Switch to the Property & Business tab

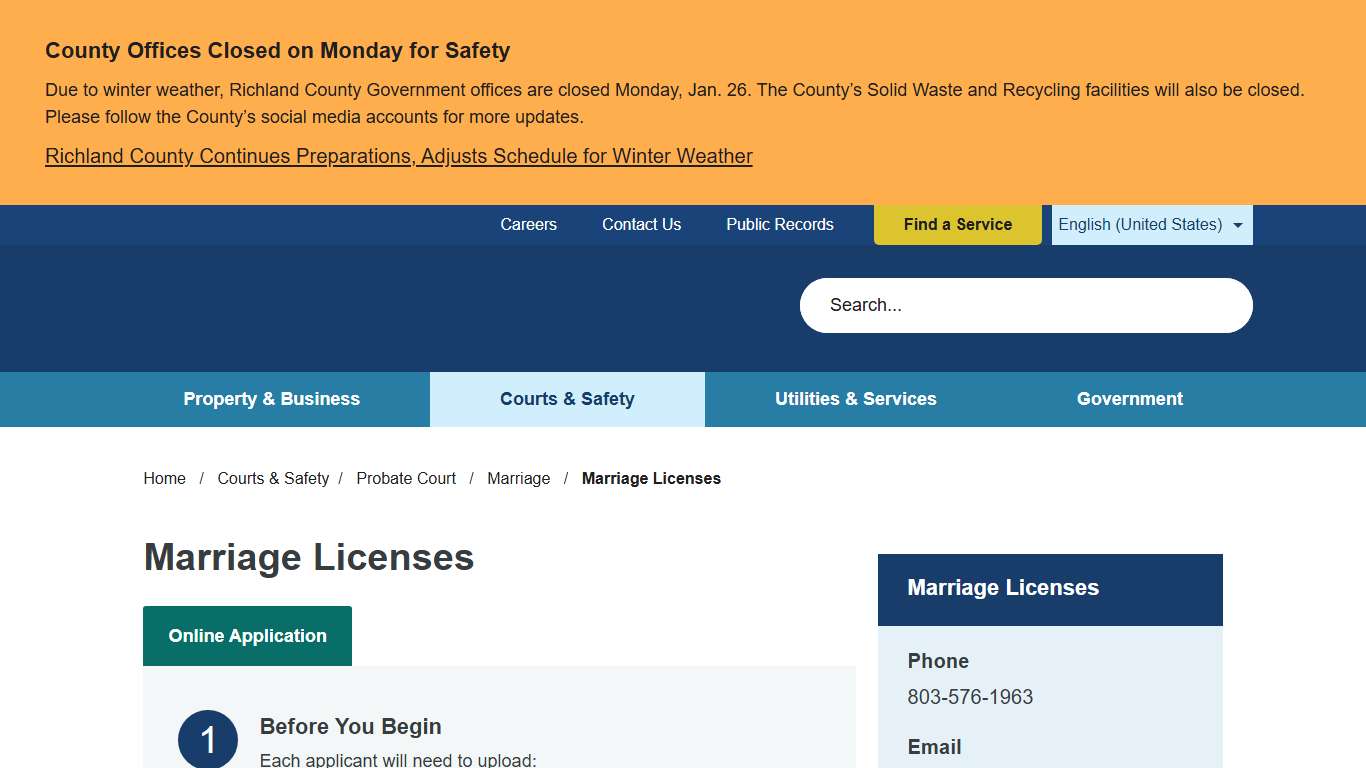click(x=271, y=398)
